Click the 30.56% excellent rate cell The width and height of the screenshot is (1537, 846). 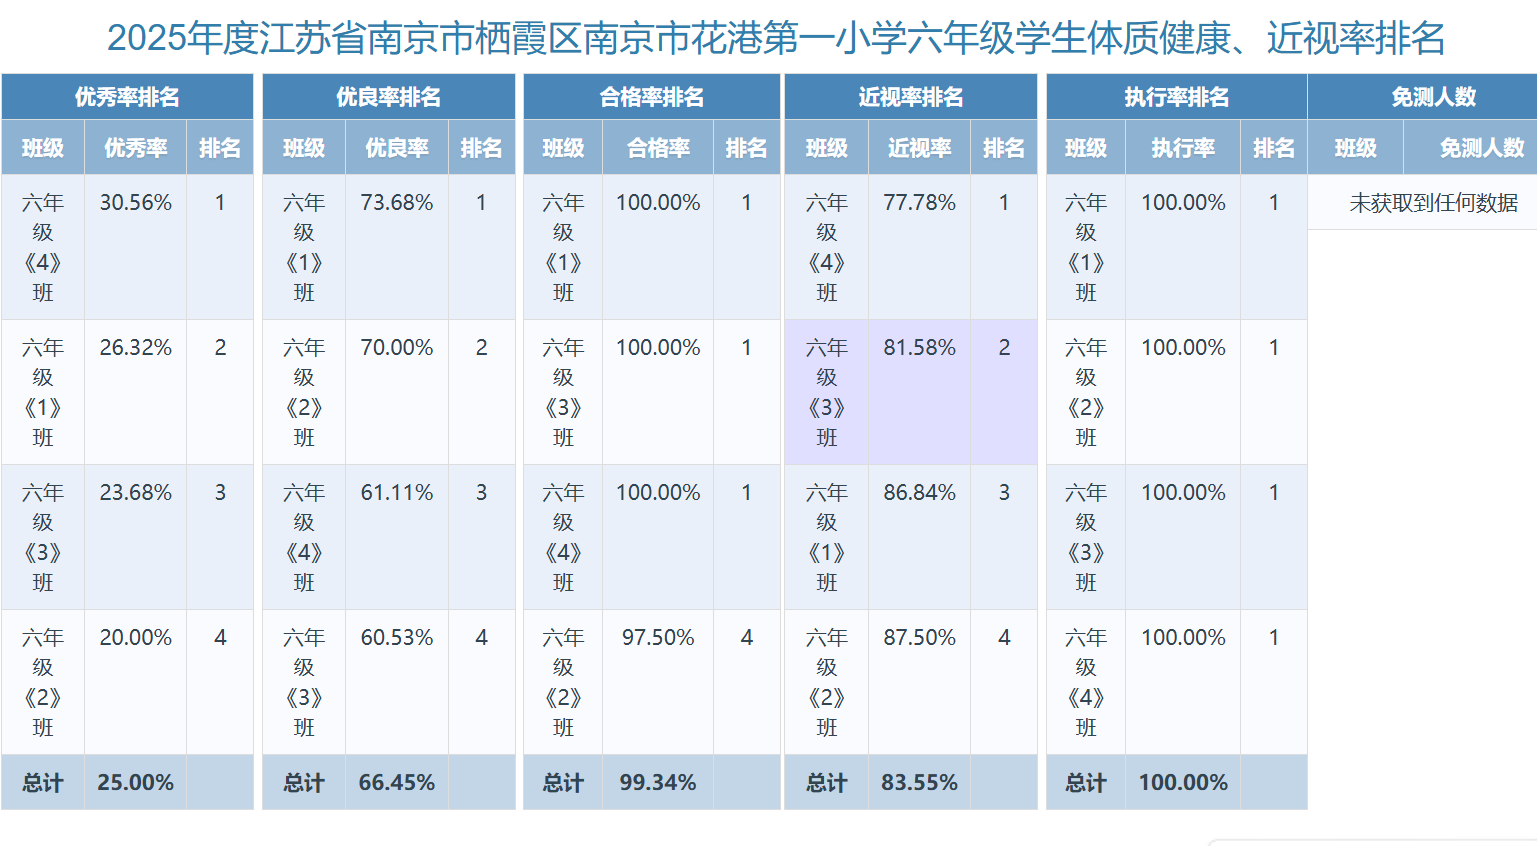click(x=135, y=203)
